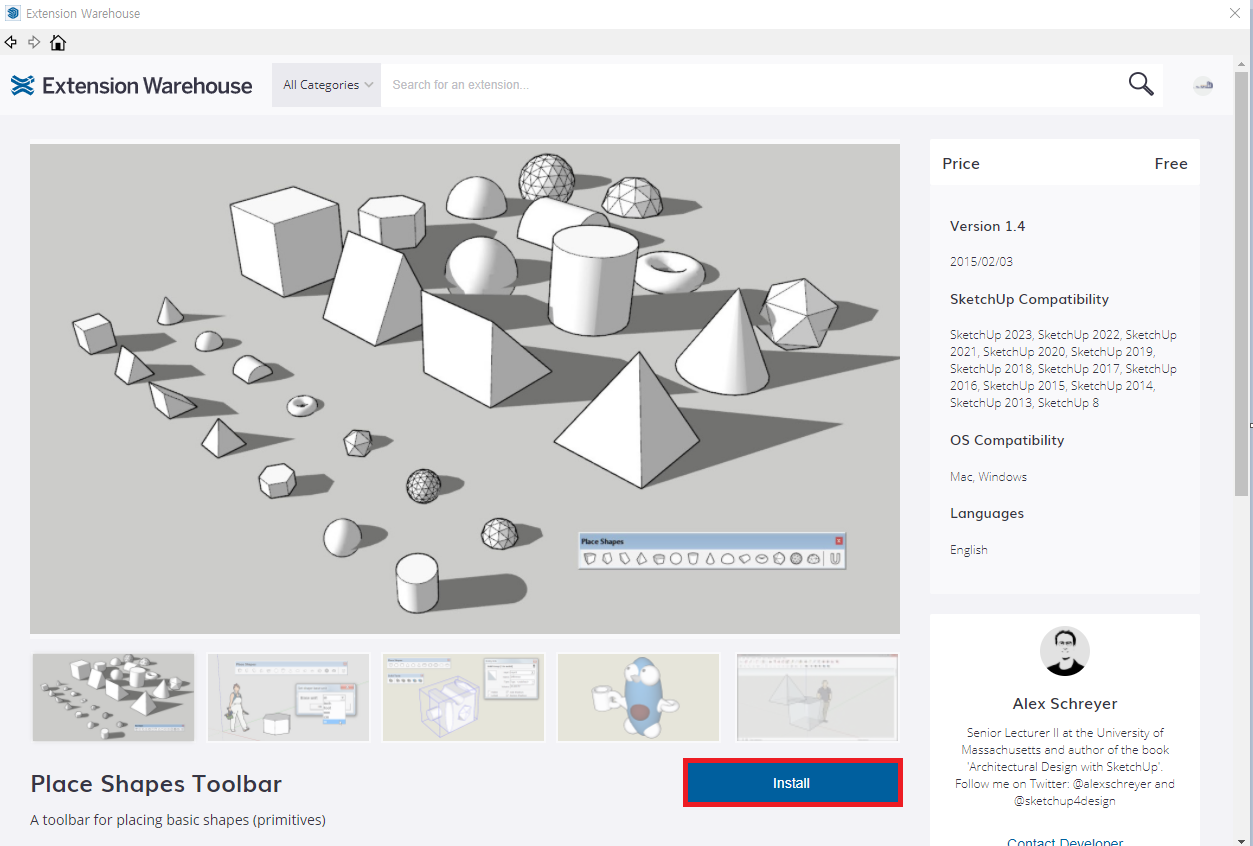Select the fourth thumbnail with blue character
The width and height of the screenshot is (1253, 846).
pos(638,697)
